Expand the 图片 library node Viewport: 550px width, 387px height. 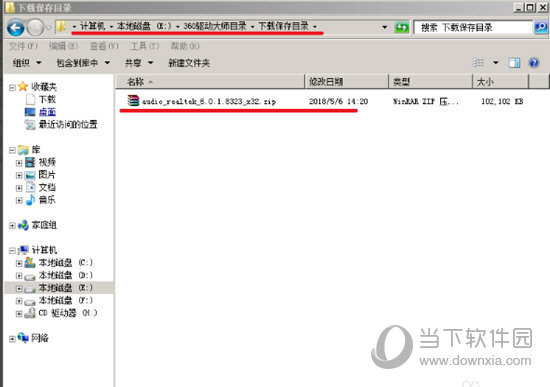tap(19, 175)
